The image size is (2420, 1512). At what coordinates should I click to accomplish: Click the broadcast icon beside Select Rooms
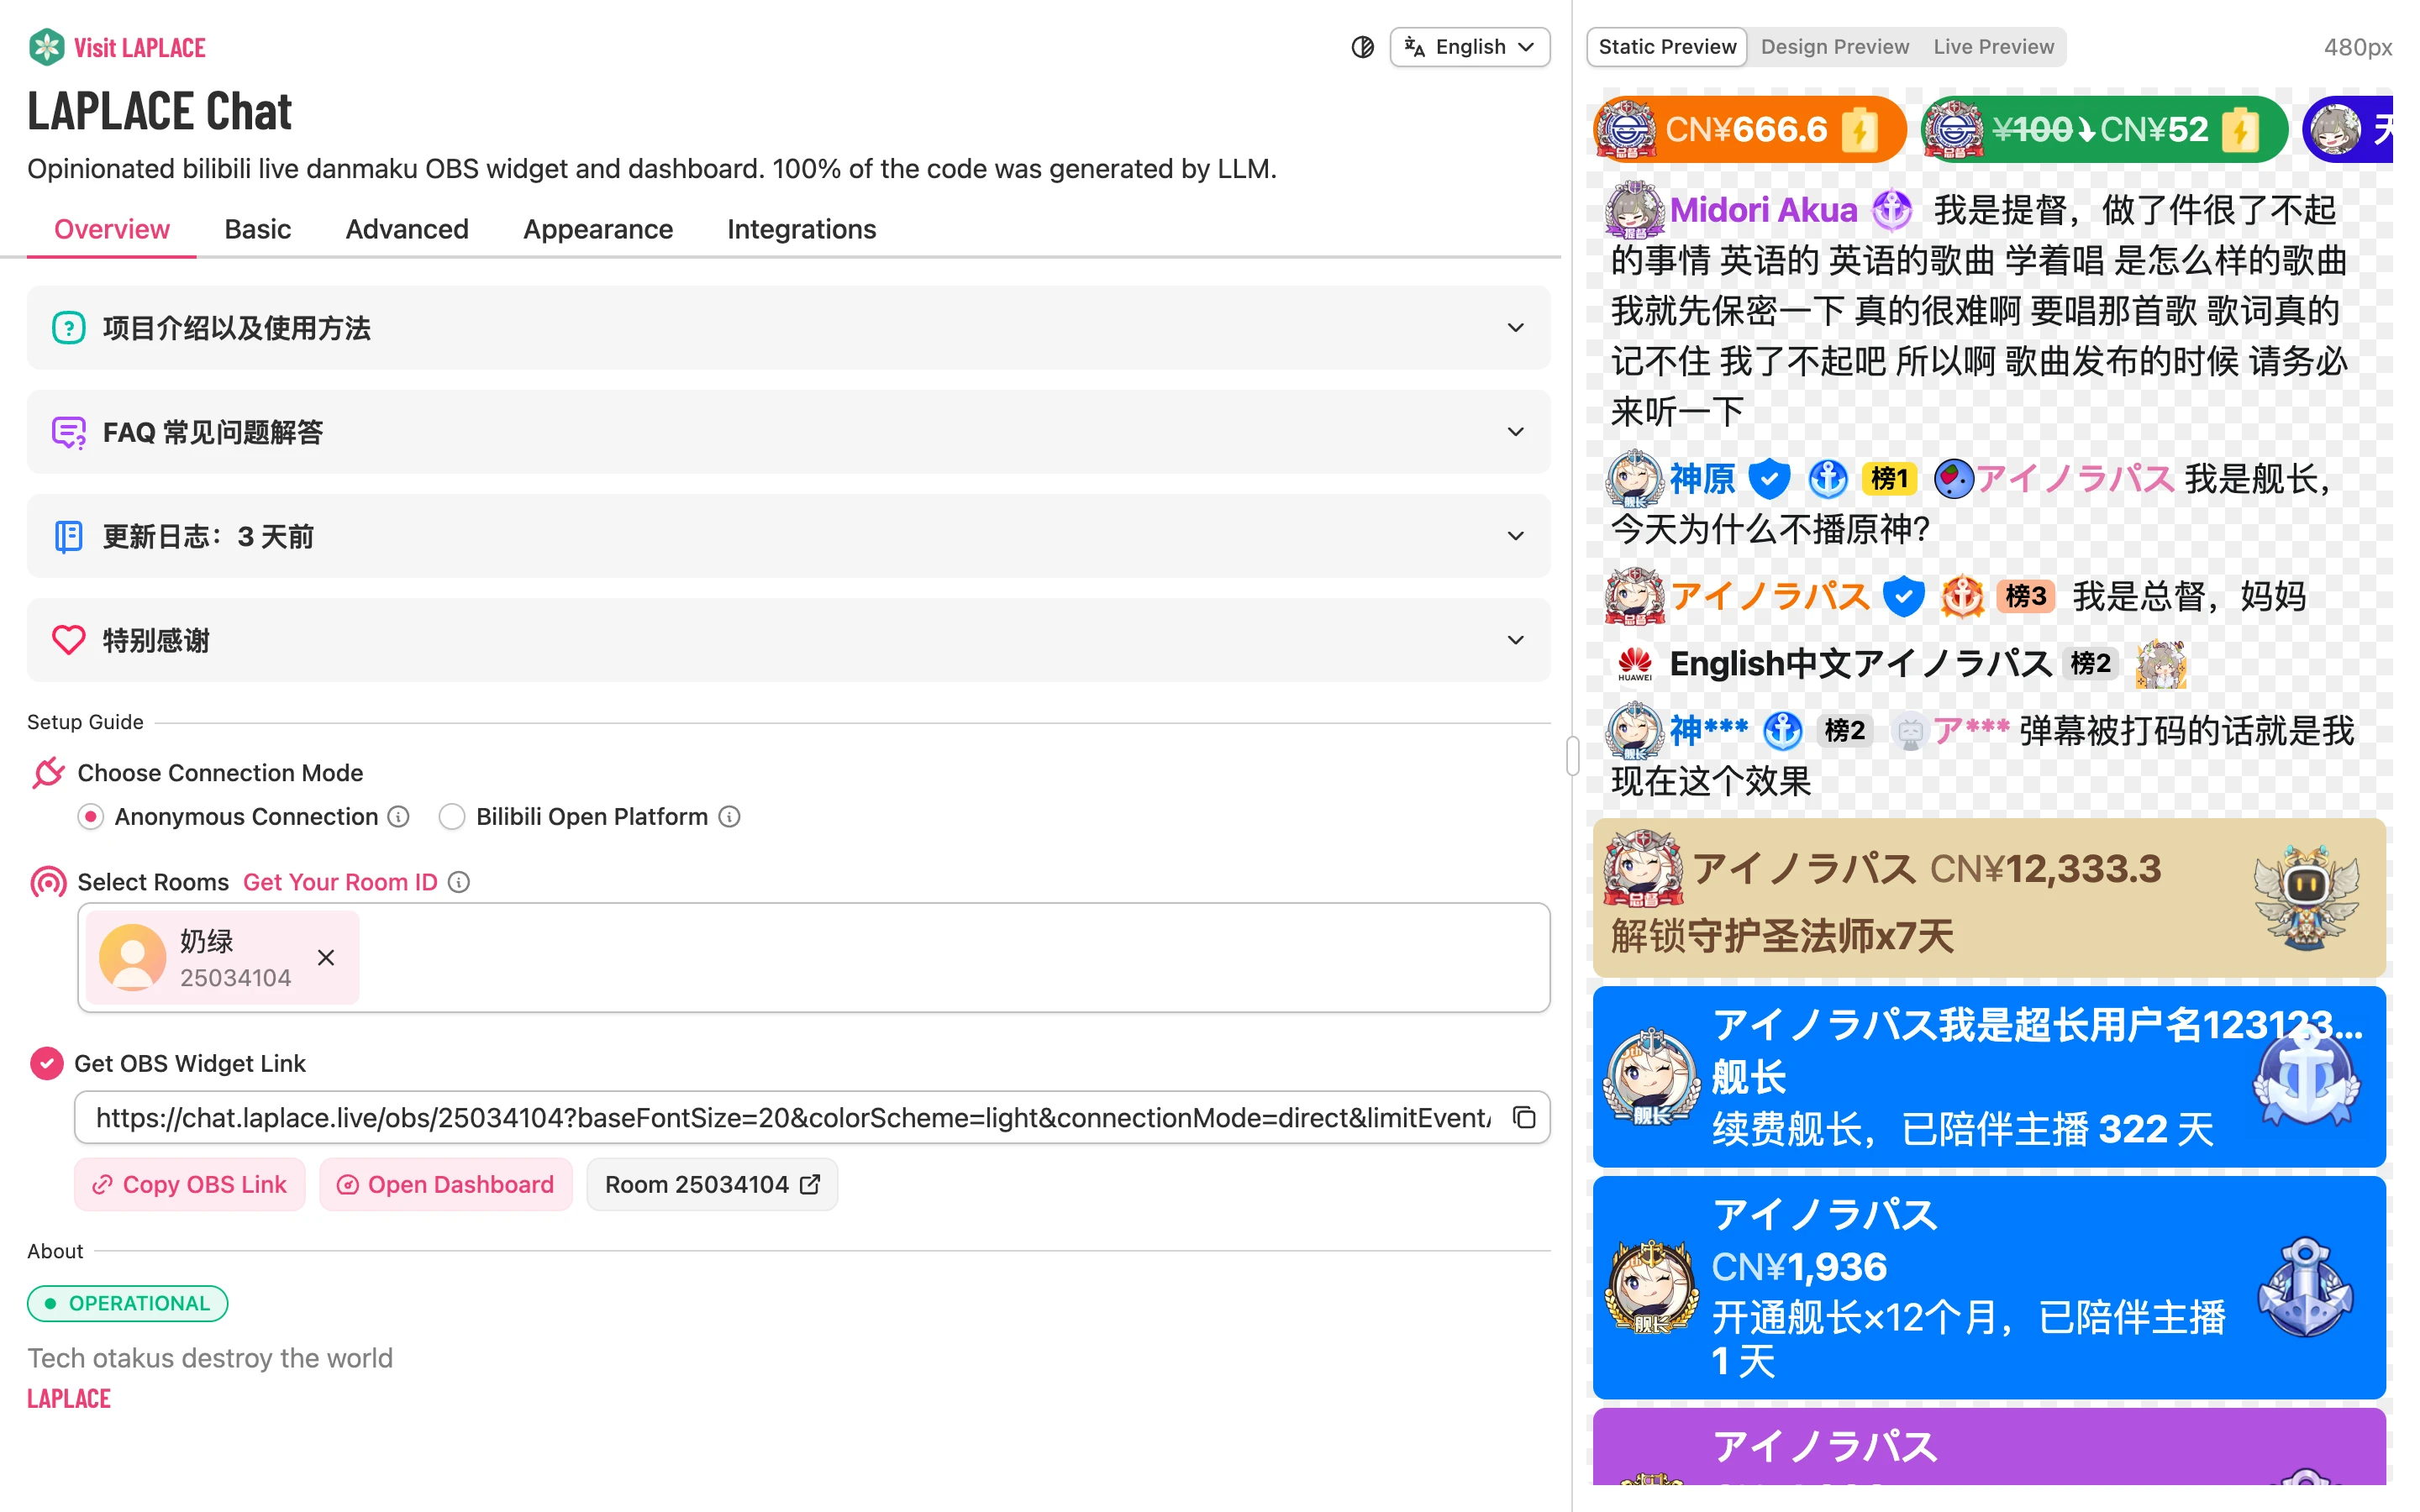[x=48, y=882]
